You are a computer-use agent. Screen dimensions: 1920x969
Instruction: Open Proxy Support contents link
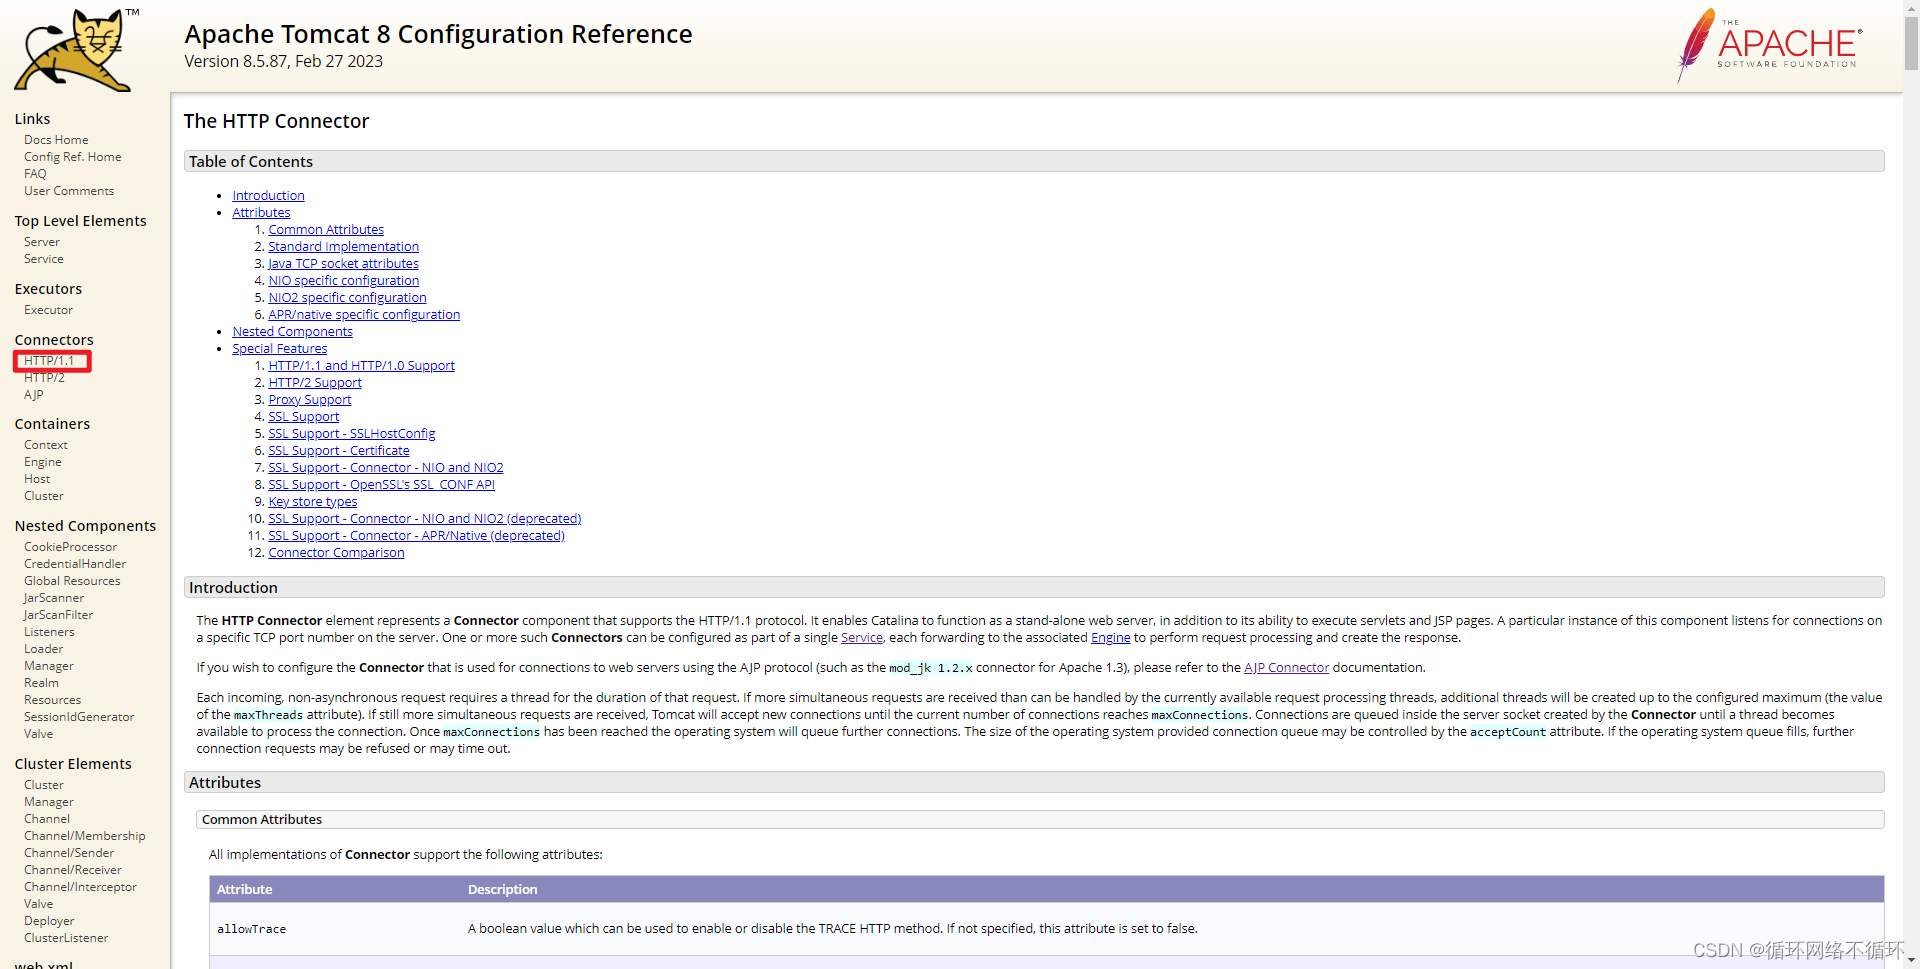point(310,400)
